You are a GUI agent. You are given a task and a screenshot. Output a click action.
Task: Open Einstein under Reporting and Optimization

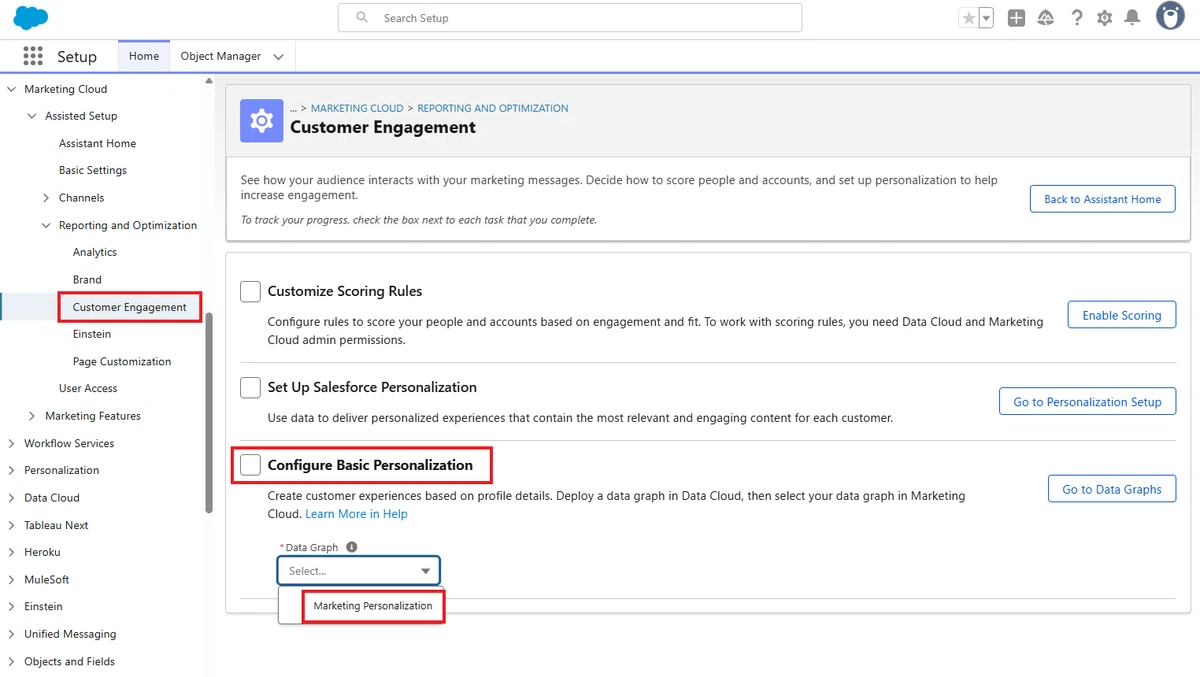[x=92, y=334]
